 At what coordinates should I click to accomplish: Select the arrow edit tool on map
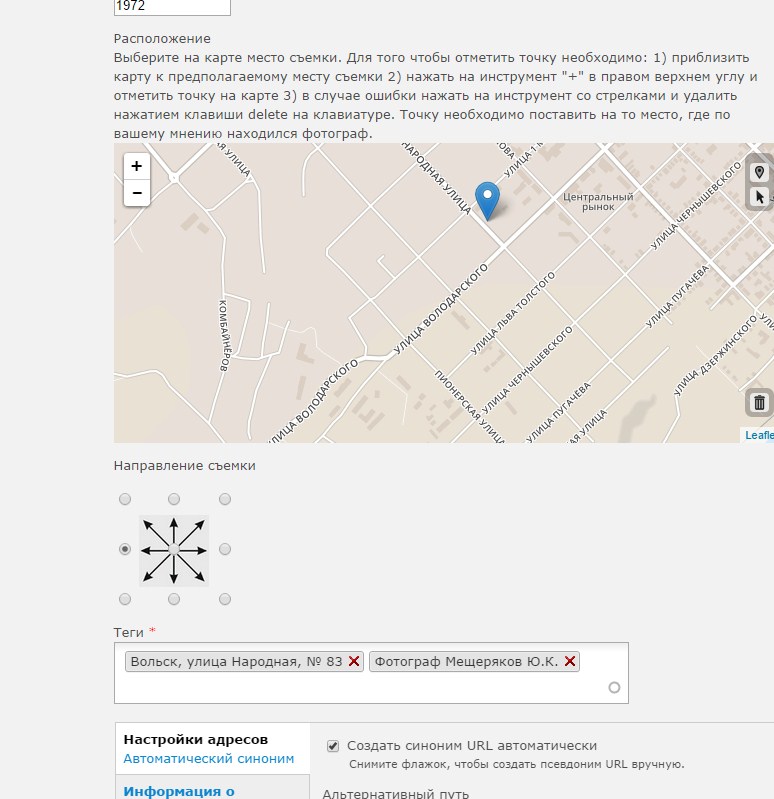[760, 197]
